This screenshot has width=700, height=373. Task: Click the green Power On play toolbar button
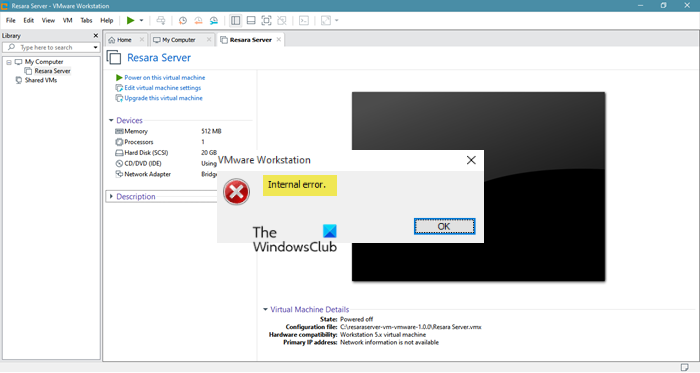tap(130, 21)
